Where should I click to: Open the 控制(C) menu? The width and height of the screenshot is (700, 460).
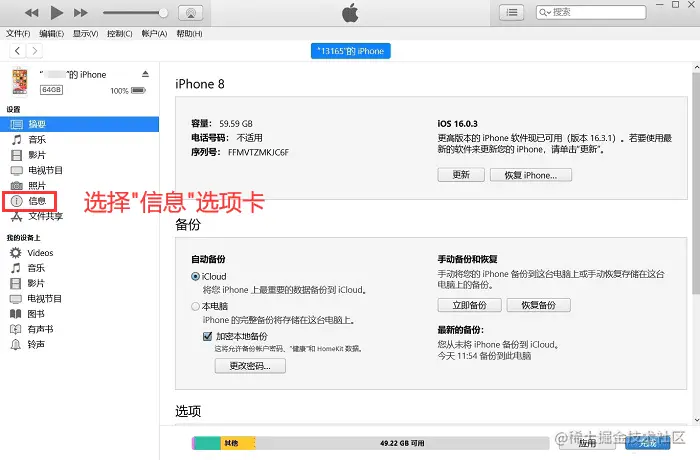(x=120, y=33)
